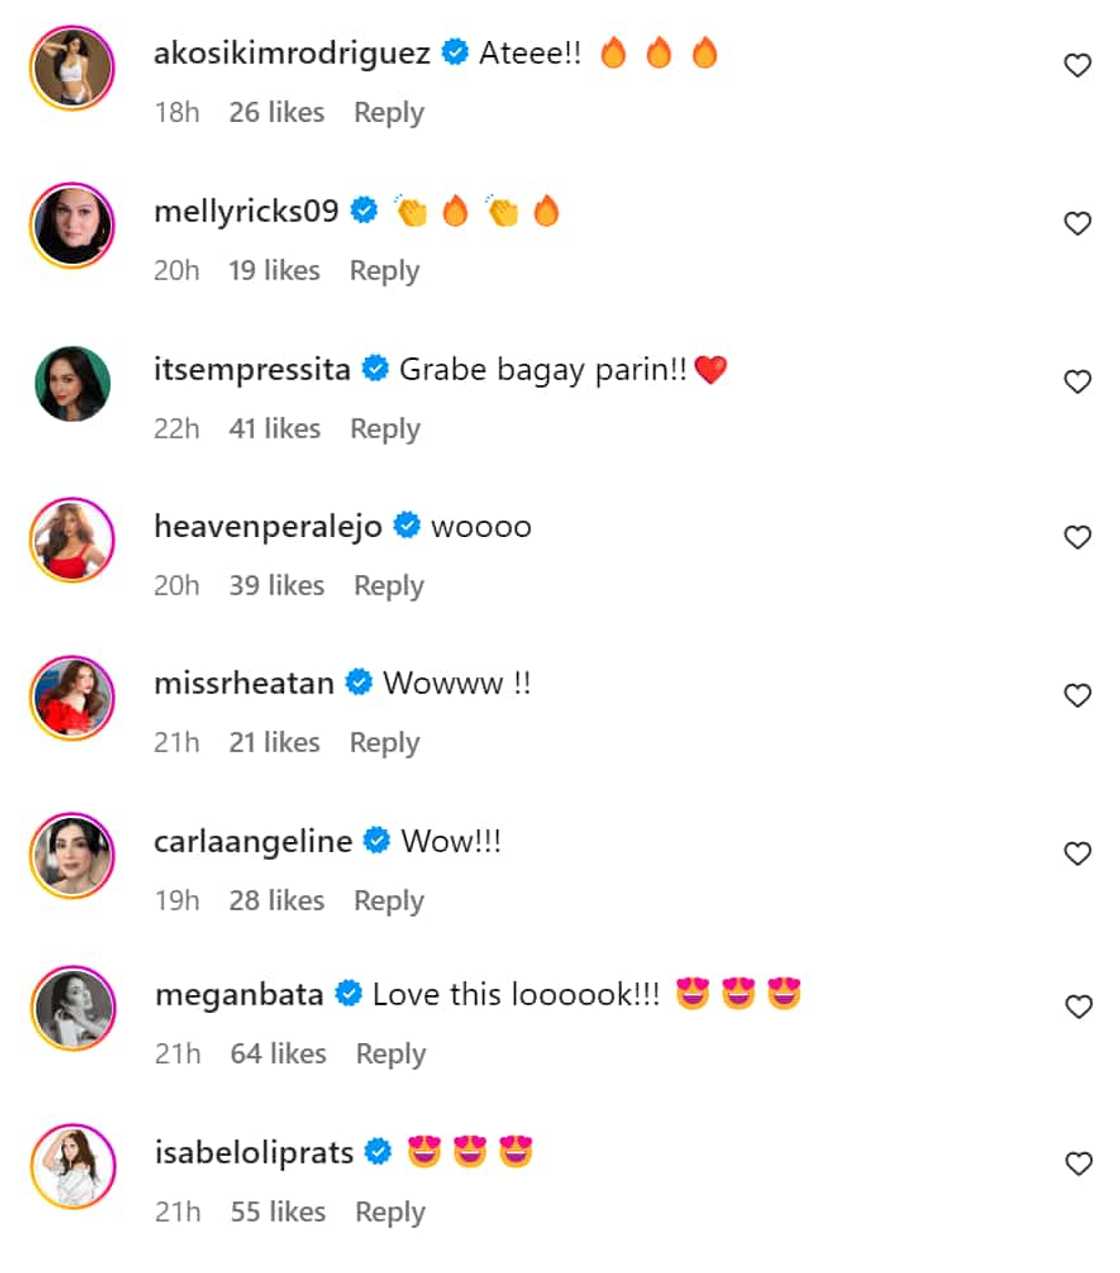Like missrheatan's Wowww comment
Screen dimensions: 1120x1273
coord(1077,696)
